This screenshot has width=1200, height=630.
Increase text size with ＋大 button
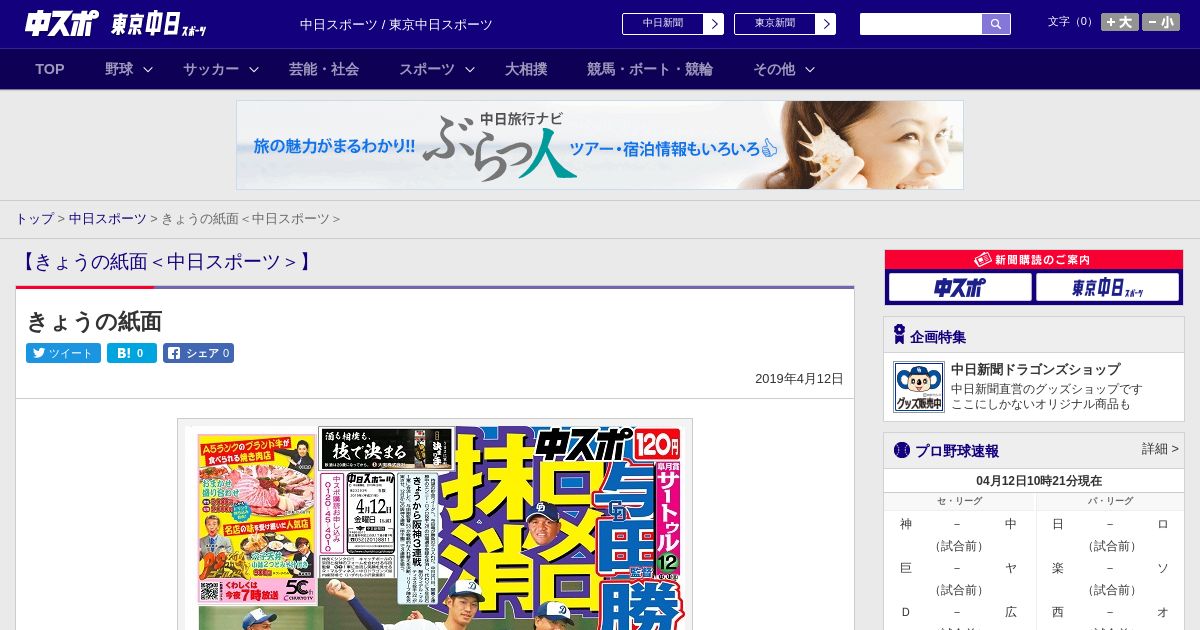1120,22
